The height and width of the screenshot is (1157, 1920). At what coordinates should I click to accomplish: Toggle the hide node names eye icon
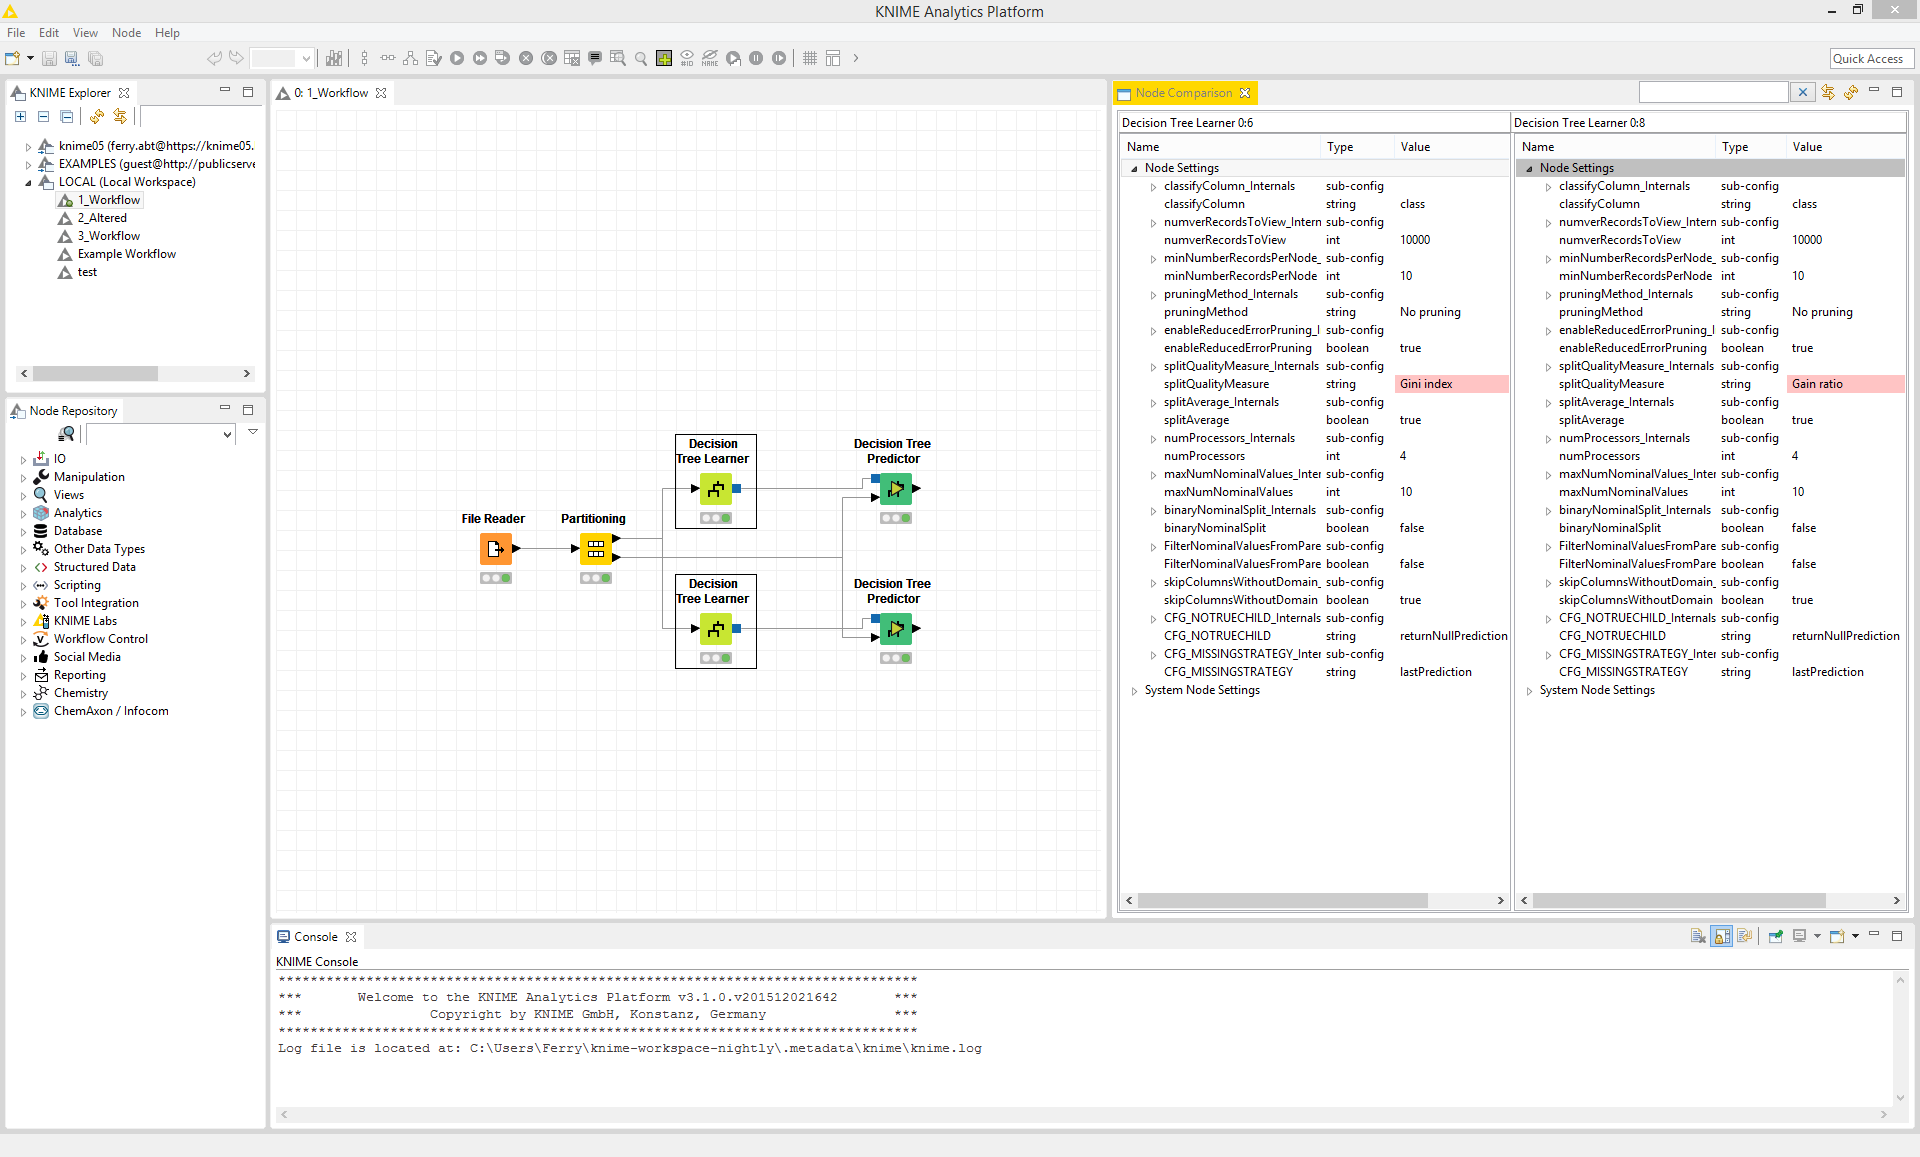point(710,58)
